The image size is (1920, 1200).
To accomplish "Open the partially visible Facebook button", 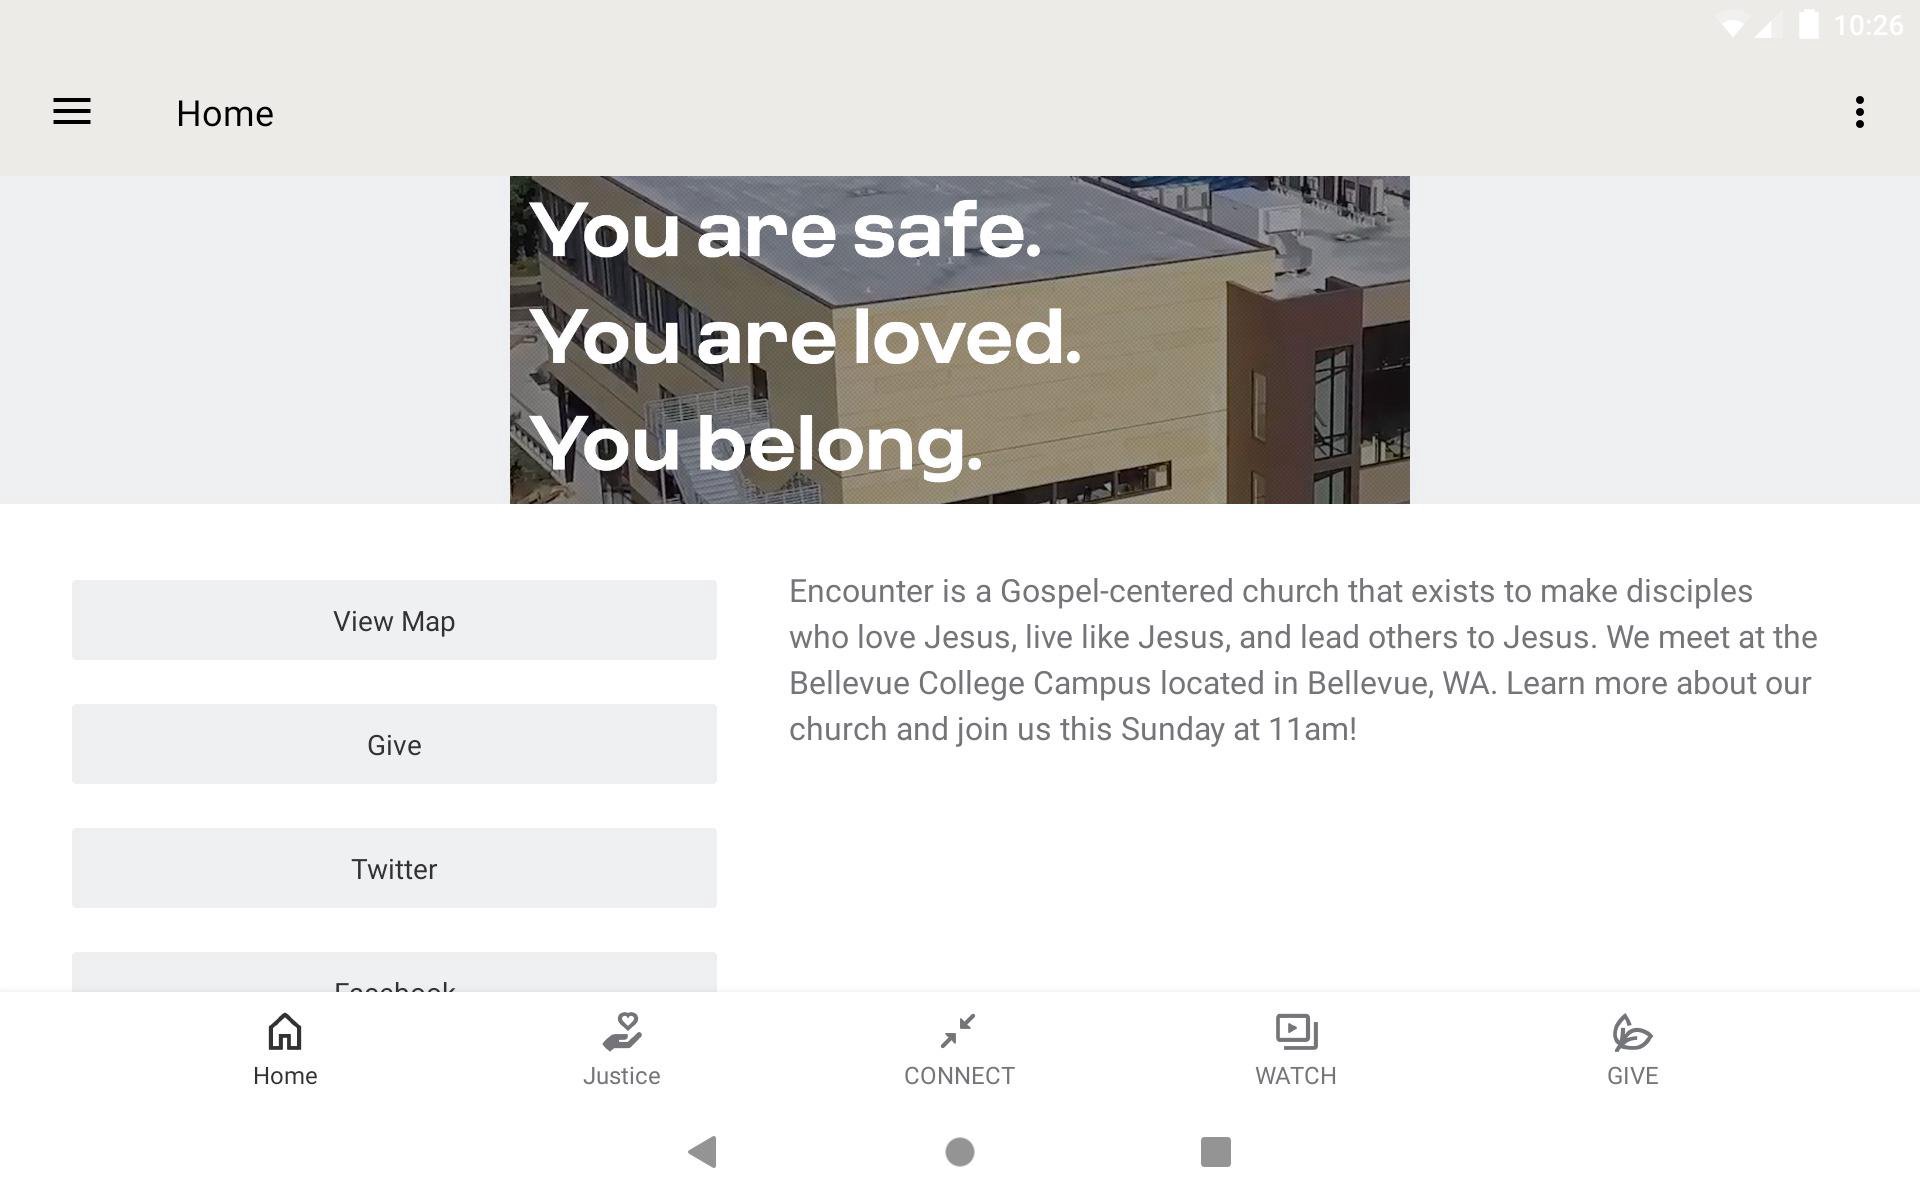I will [394, 974].
